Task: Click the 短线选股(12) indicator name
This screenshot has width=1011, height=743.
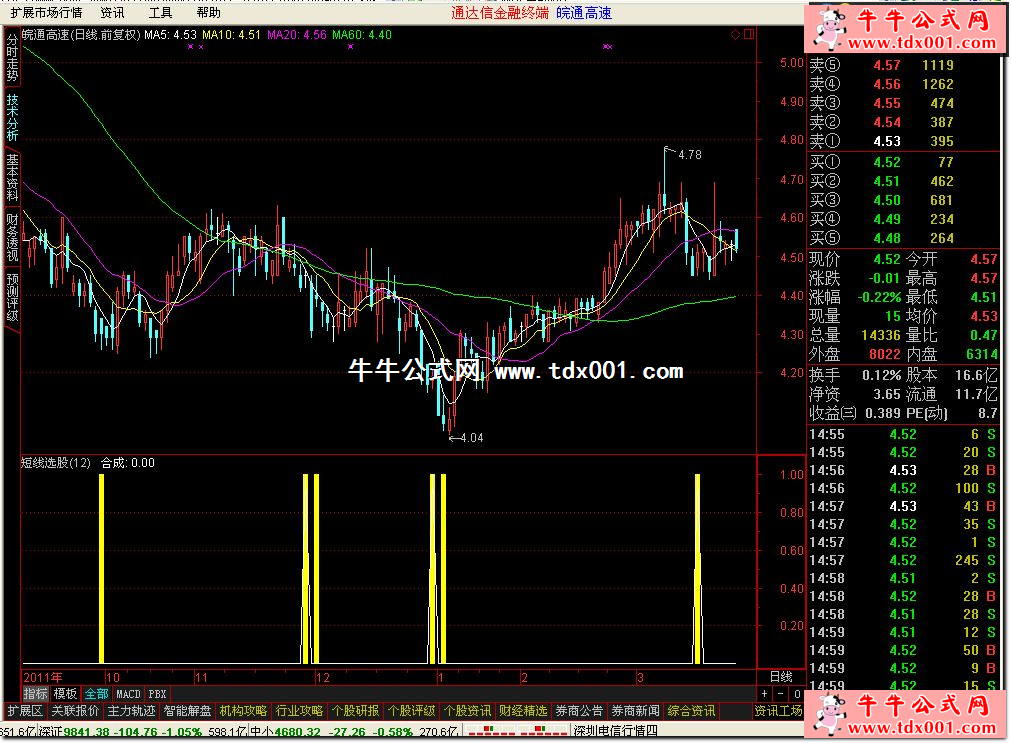Action: click(56, 463)
